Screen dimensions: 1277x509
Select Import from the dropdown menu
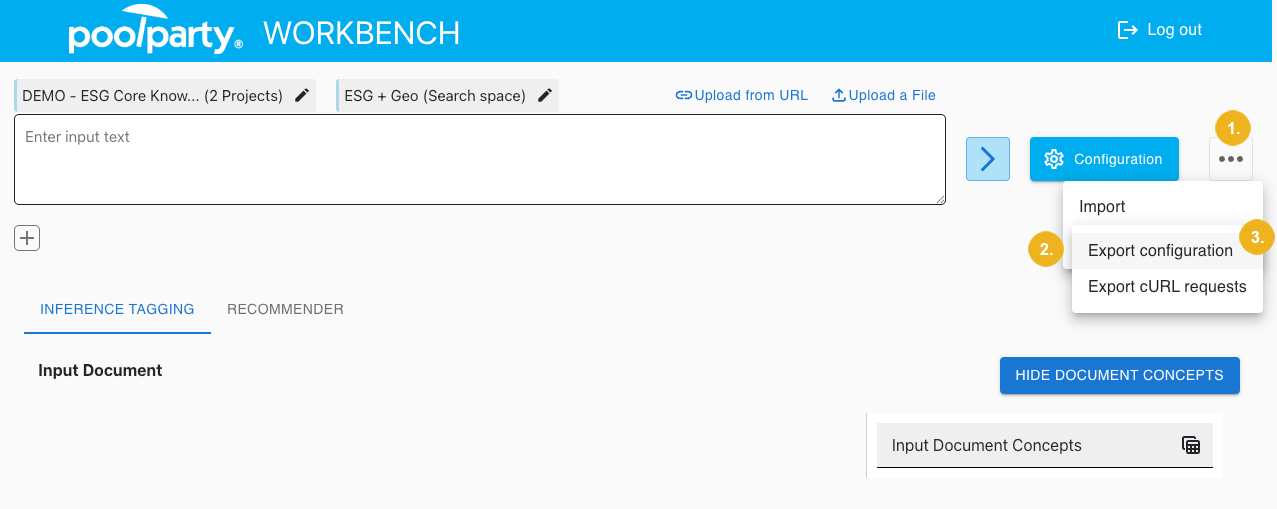[x=1102, y=206]
